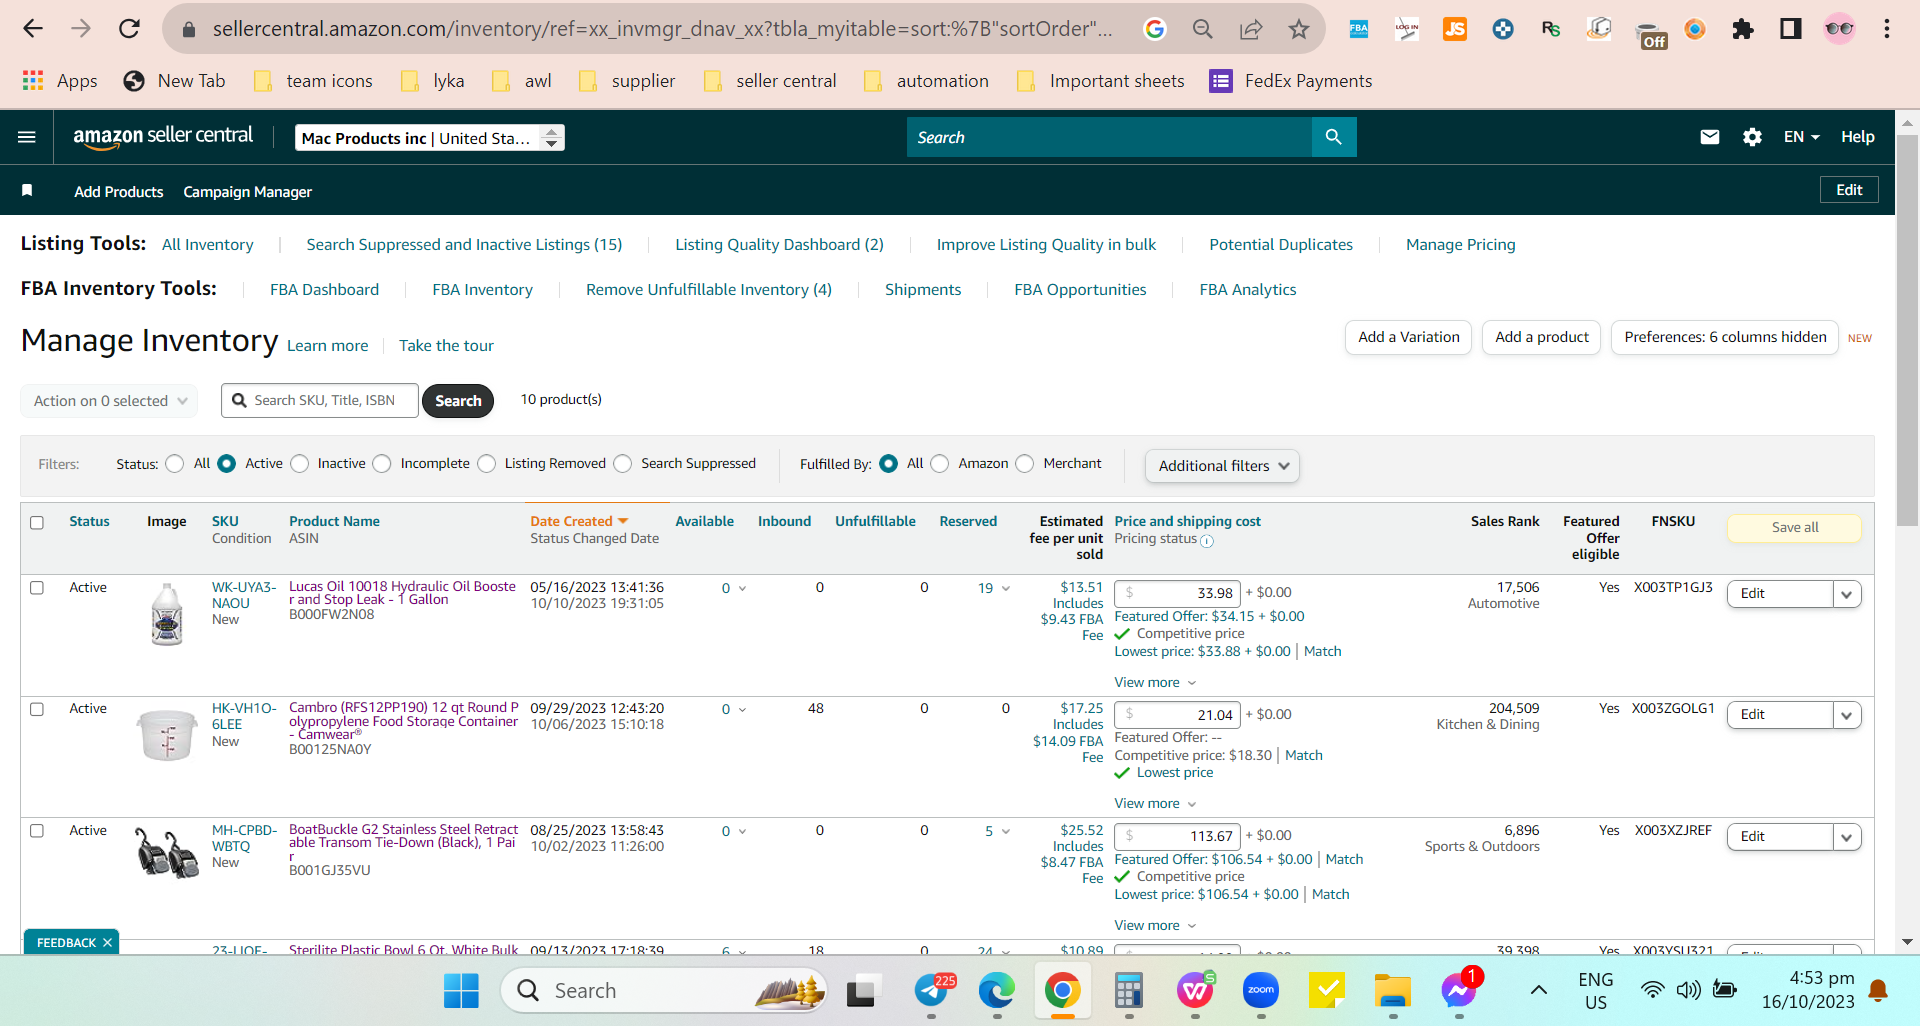Open Microsoft Edge from the taskbar
1920x1026 pixels.
pyautogui.click(x=996, y=991)
